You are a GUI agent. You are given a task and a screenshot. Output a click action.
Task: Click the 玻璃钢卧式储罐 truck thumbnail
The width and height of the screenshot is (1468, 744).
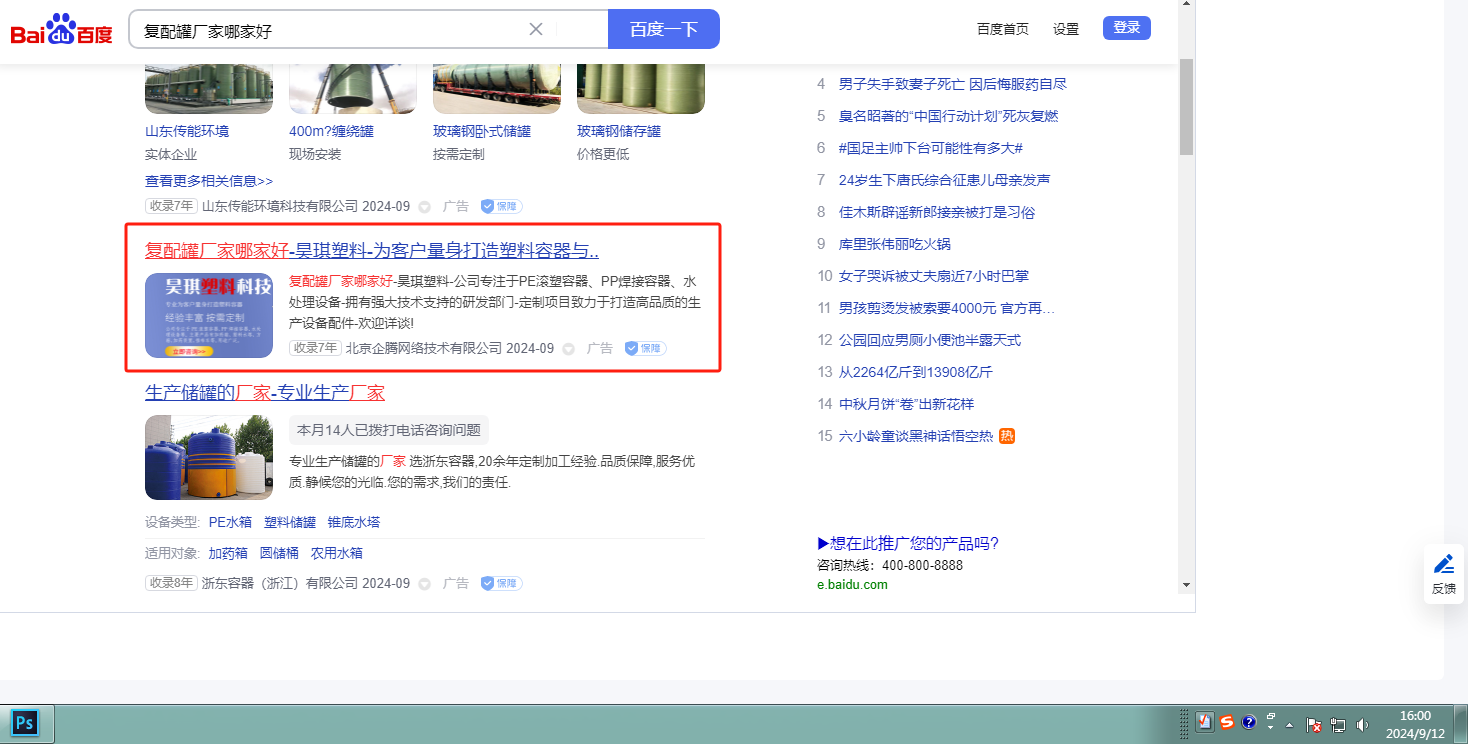coord(497,89)
